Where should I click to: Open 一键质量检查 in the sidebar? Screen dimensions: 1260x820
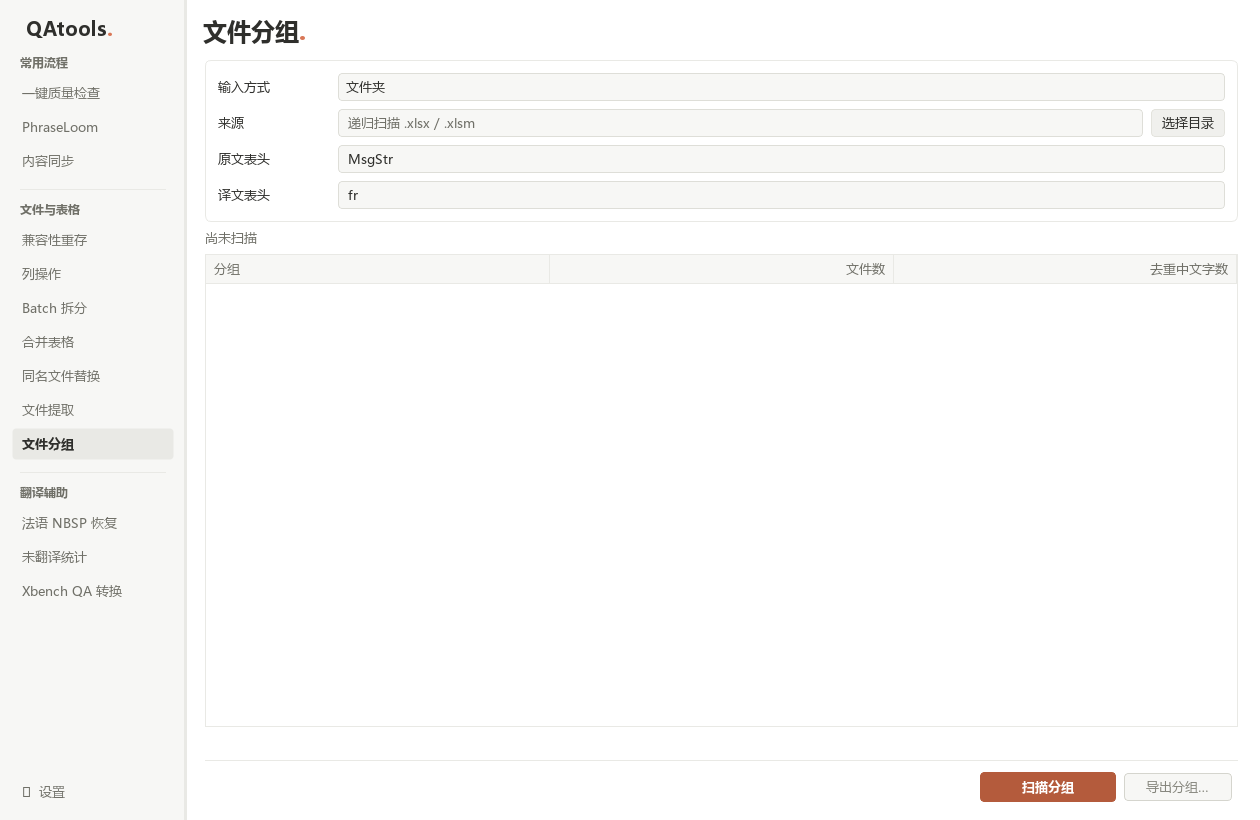coord(93,93)
